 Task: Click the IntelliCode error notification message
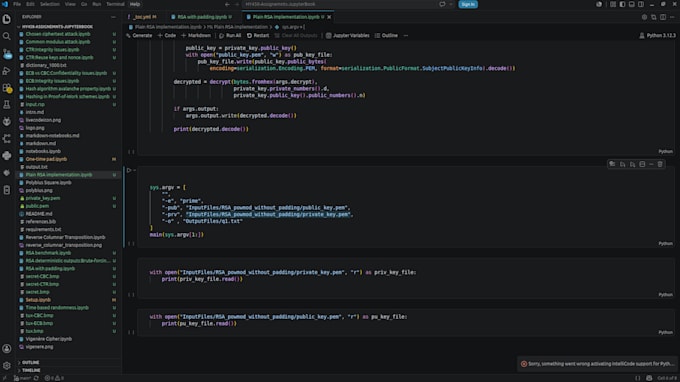(601, 364)
